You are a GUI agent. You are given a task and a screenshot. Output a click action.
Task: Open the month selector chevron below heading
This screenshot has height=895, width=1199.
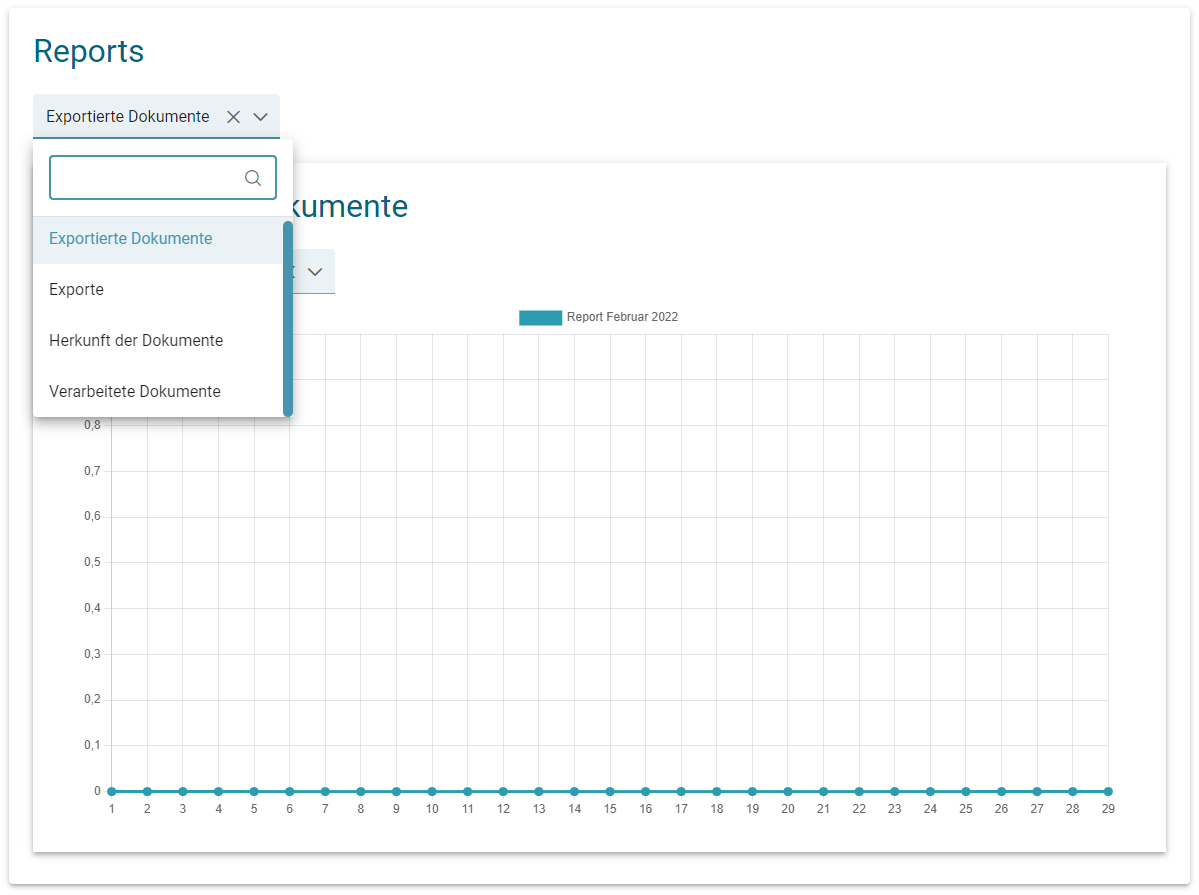tap(315, 272)
